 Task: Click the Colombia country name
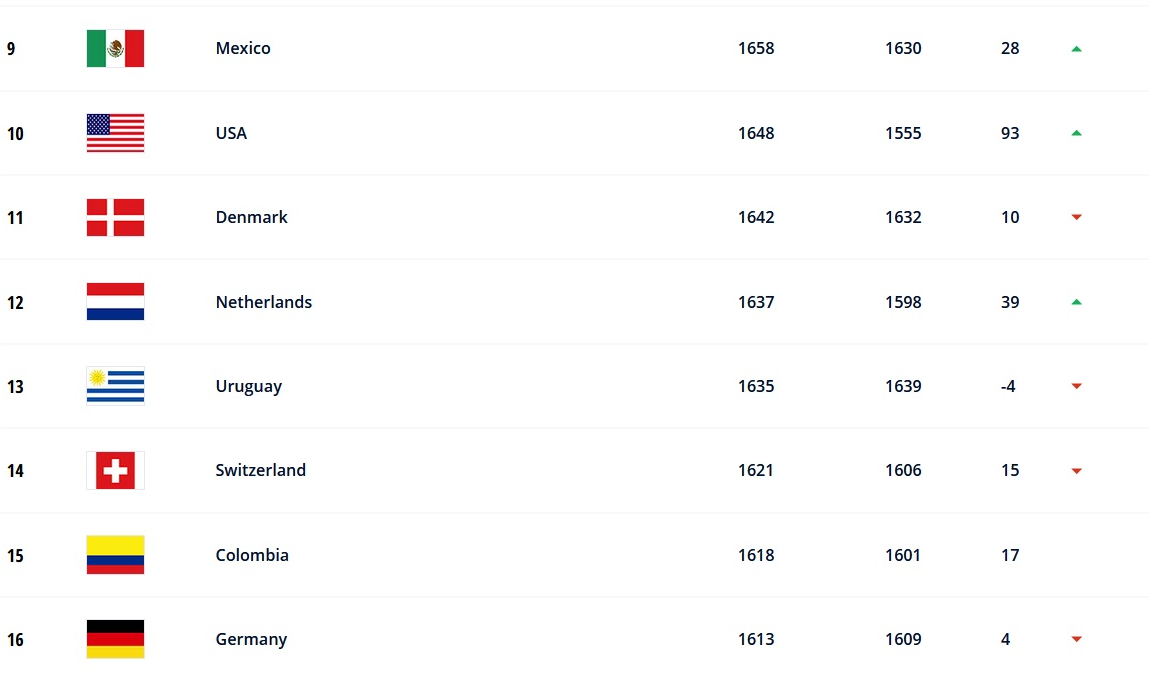[x=252, y=555]
